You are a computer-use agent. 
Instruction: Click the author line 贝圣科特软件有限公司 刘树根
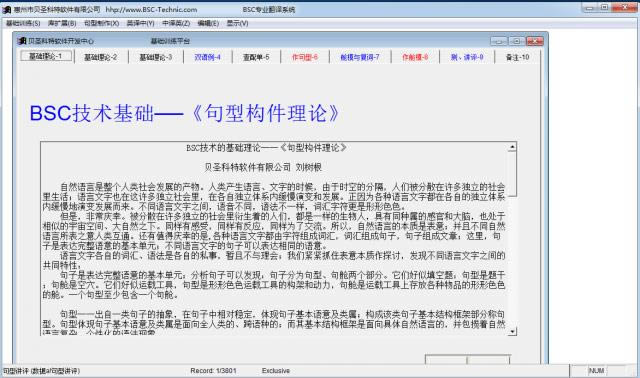263,167
